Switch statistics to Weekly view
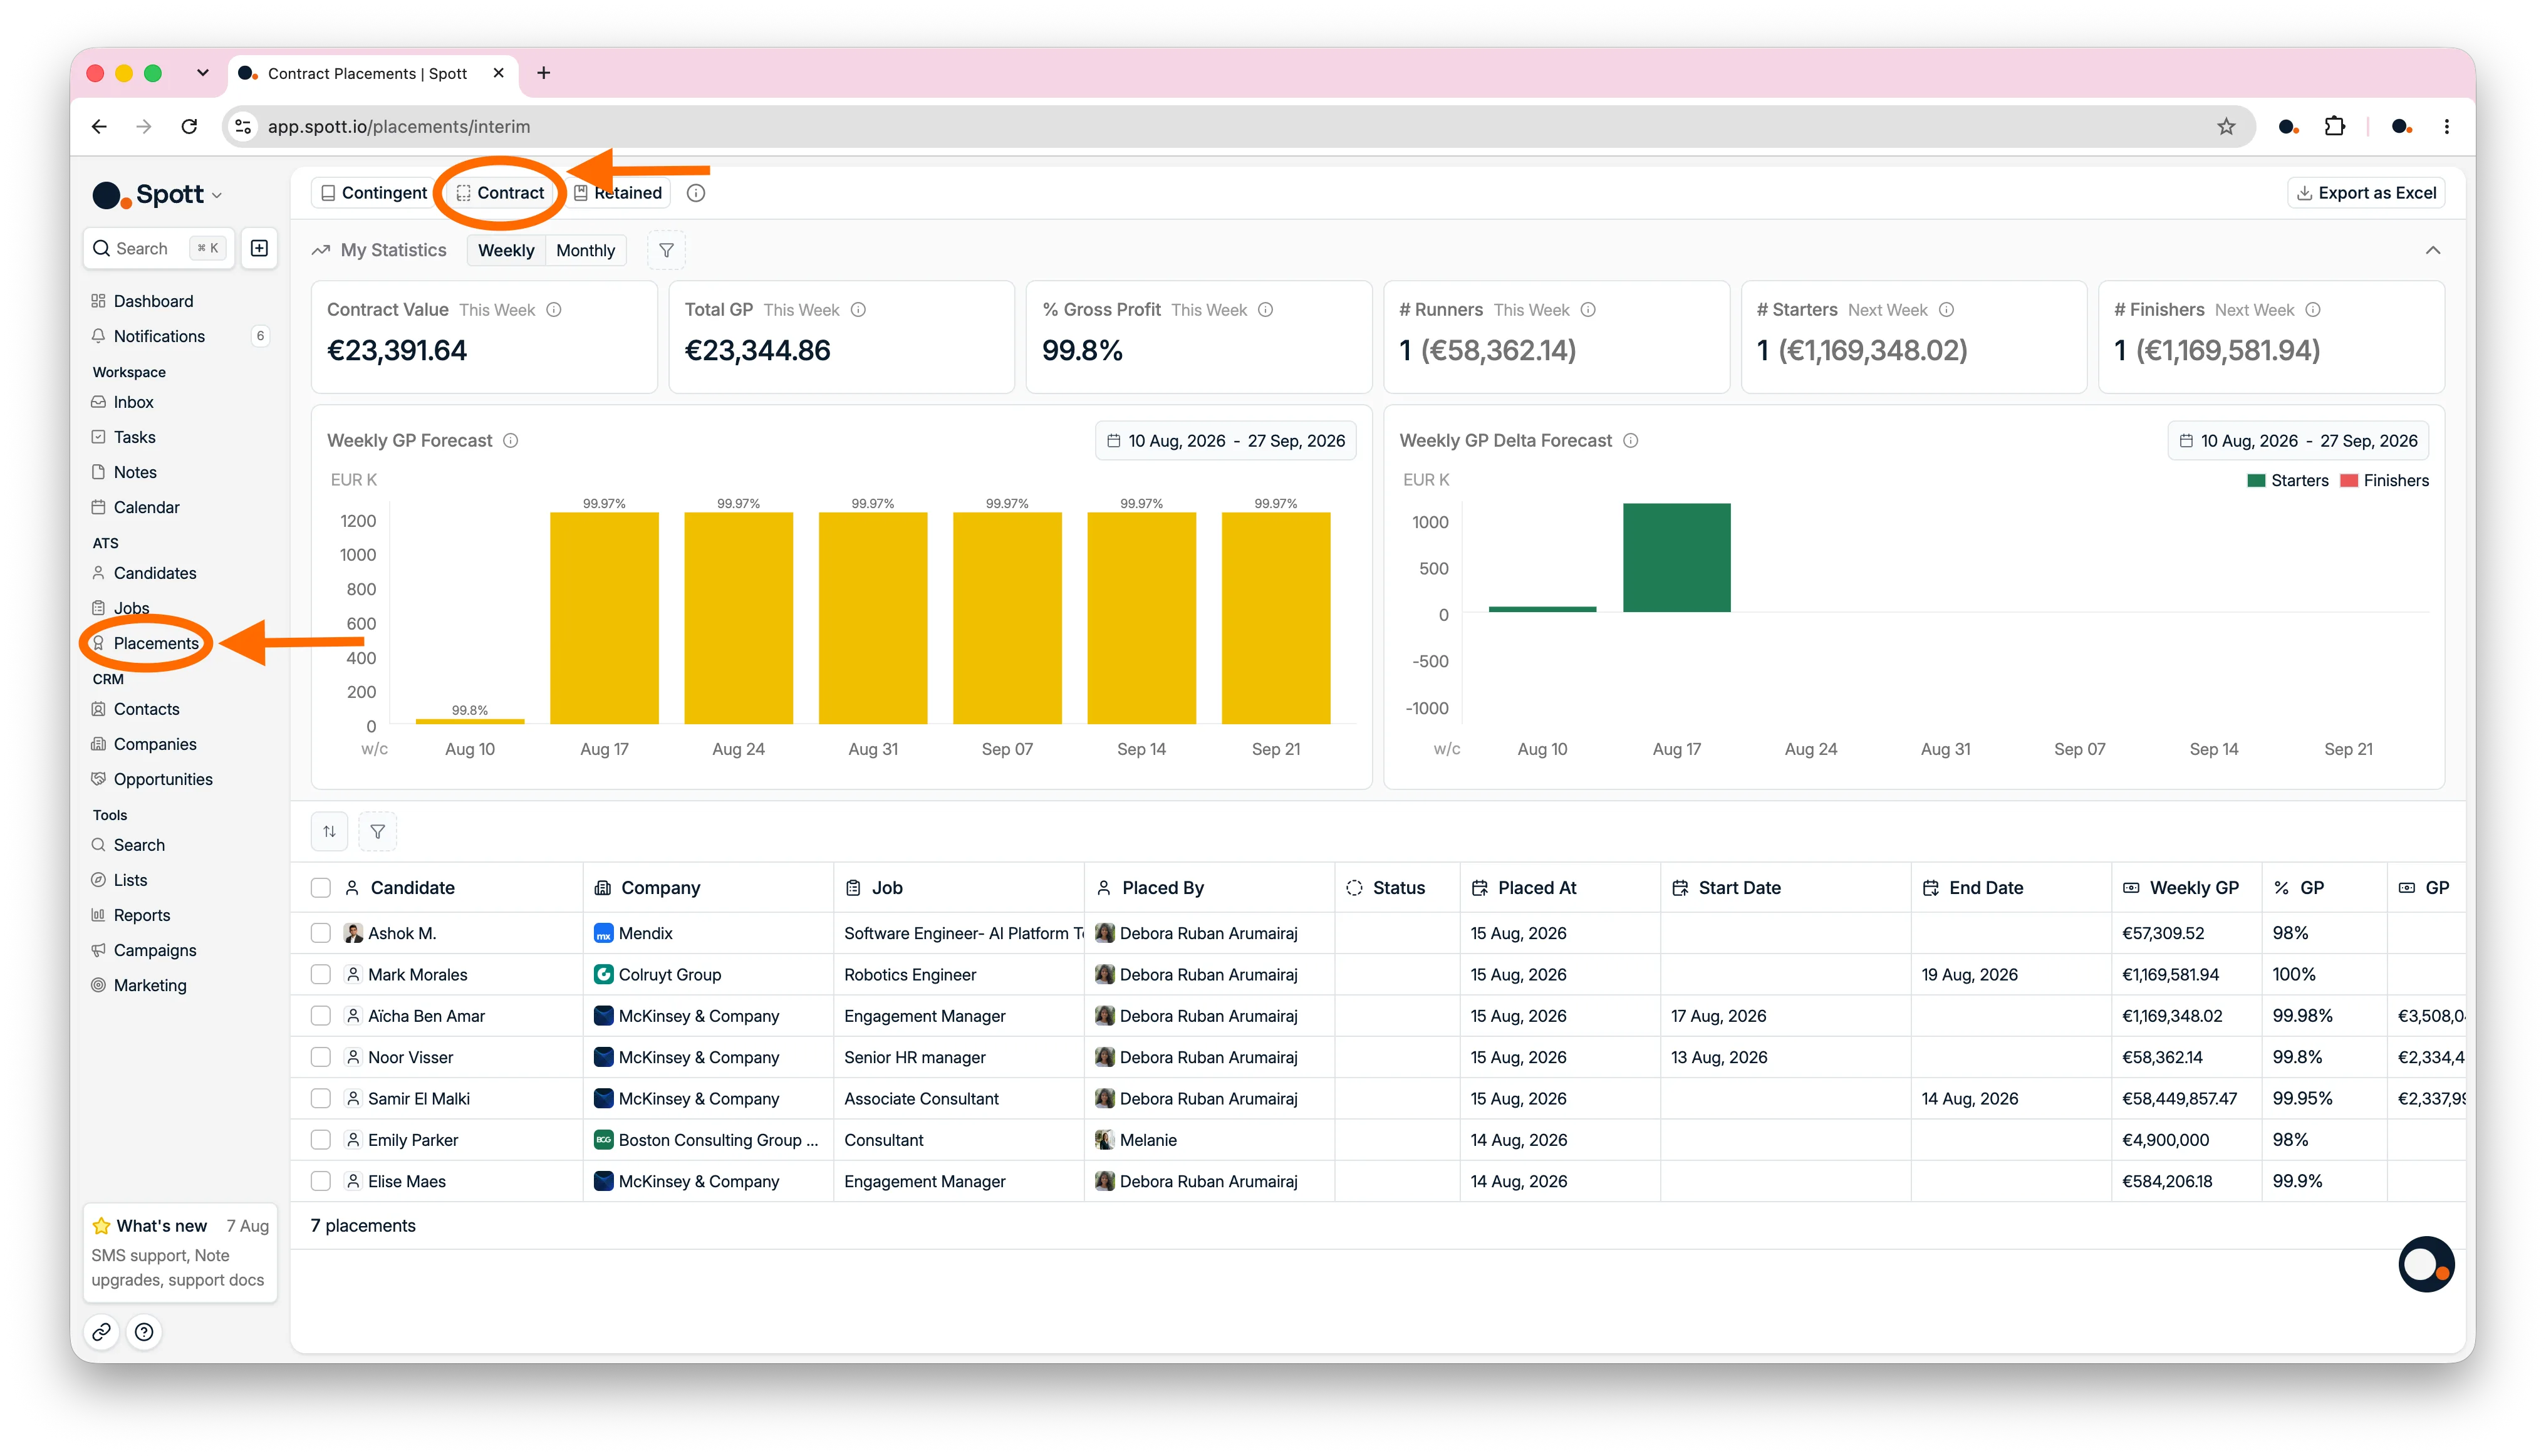 click(x=506, y=250)
